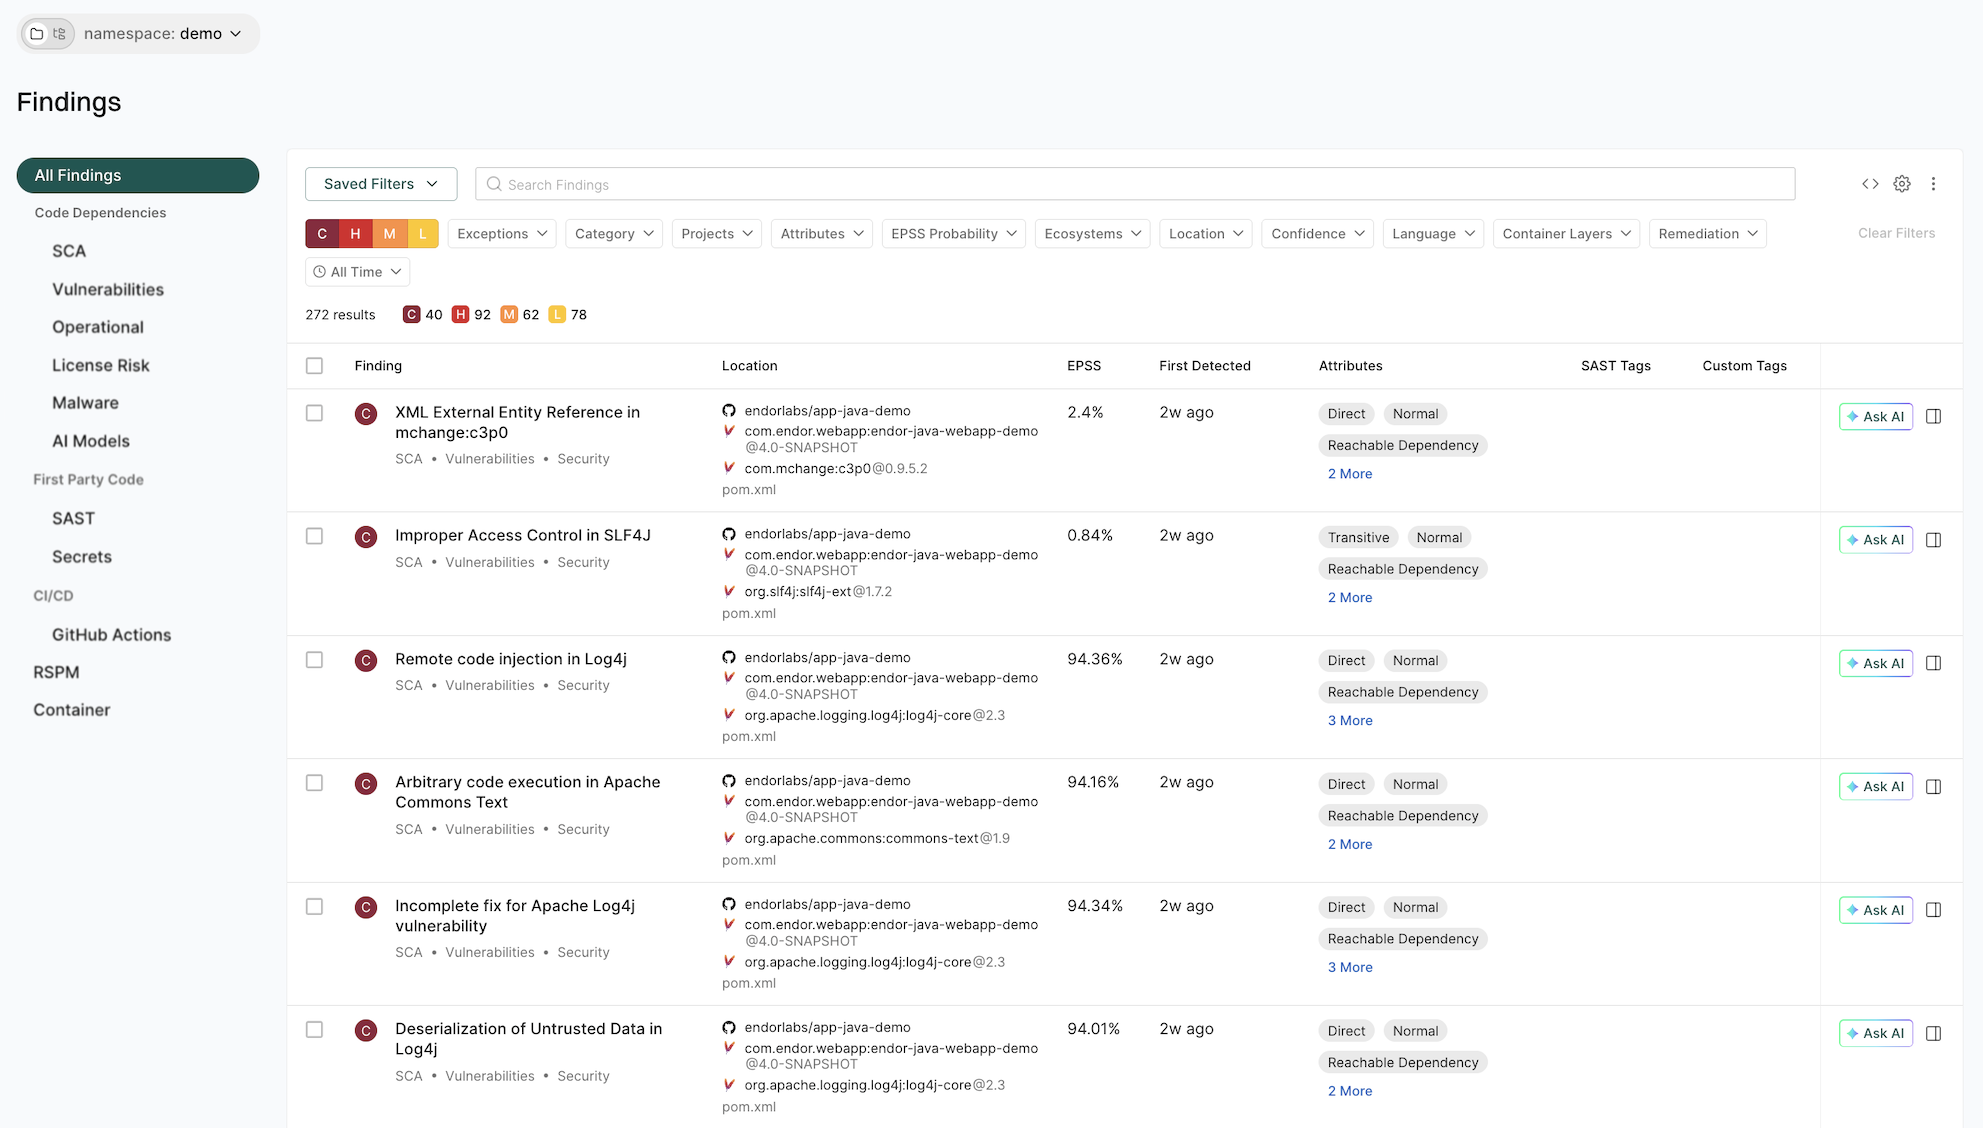
Task: Select checkbox for Arbitrary code execution finding
Action: (314, 783)
